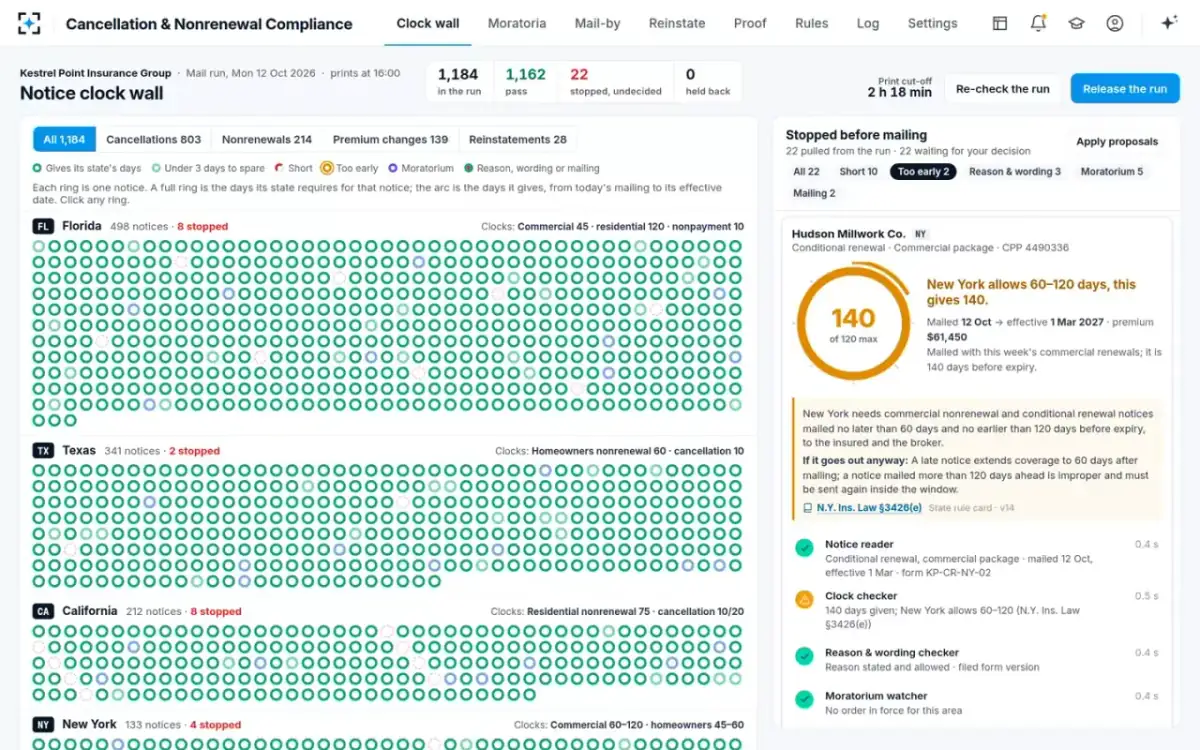Screen dimensions: 1200x750
Task: Filter stopped notices to Reason & wording 3
Action: tap(1015, 172)
